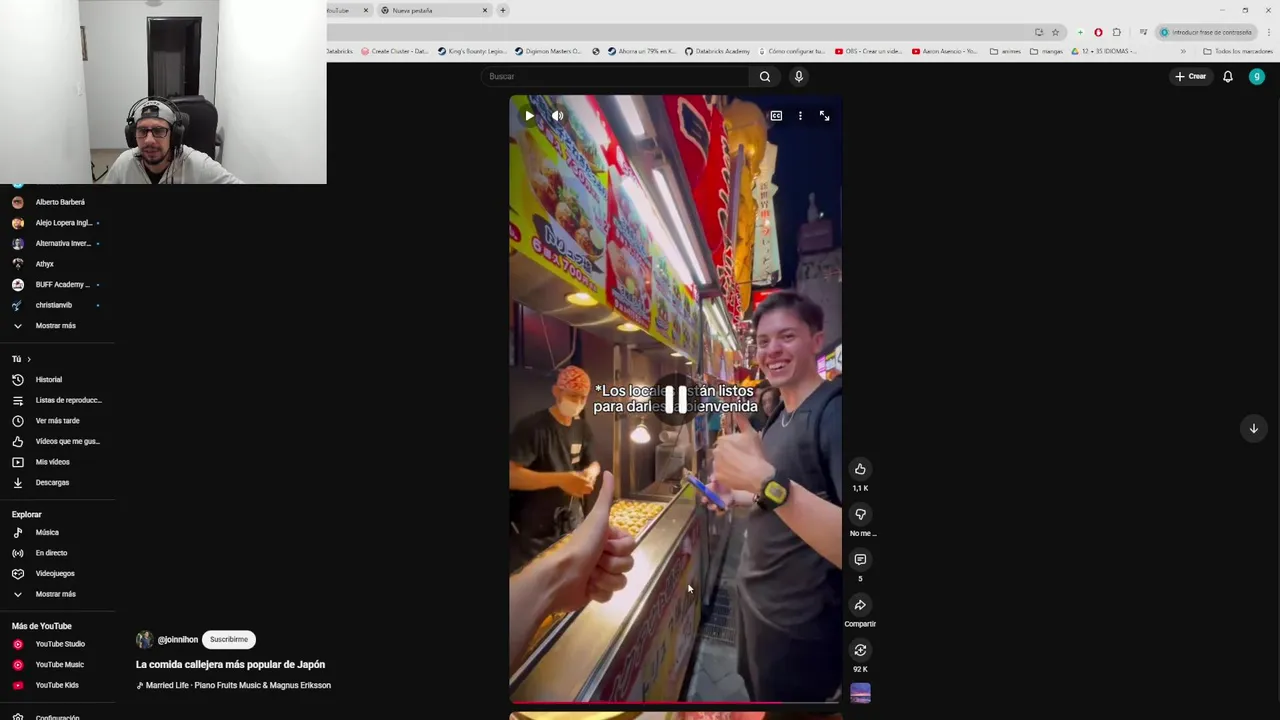This screenshot has height=720, width=1280.
Task: Show hidden bookmarks chevron
Action: 1183,51
